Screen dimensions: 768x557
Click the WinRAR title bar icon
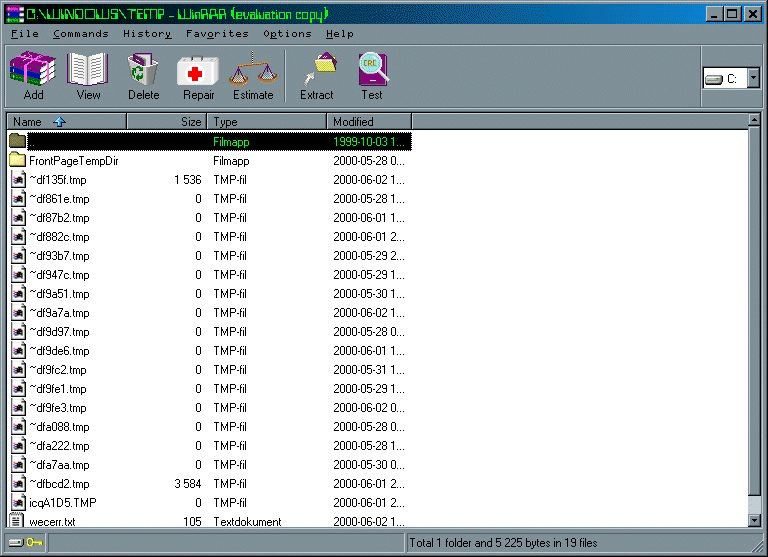(x=14, y=14)
